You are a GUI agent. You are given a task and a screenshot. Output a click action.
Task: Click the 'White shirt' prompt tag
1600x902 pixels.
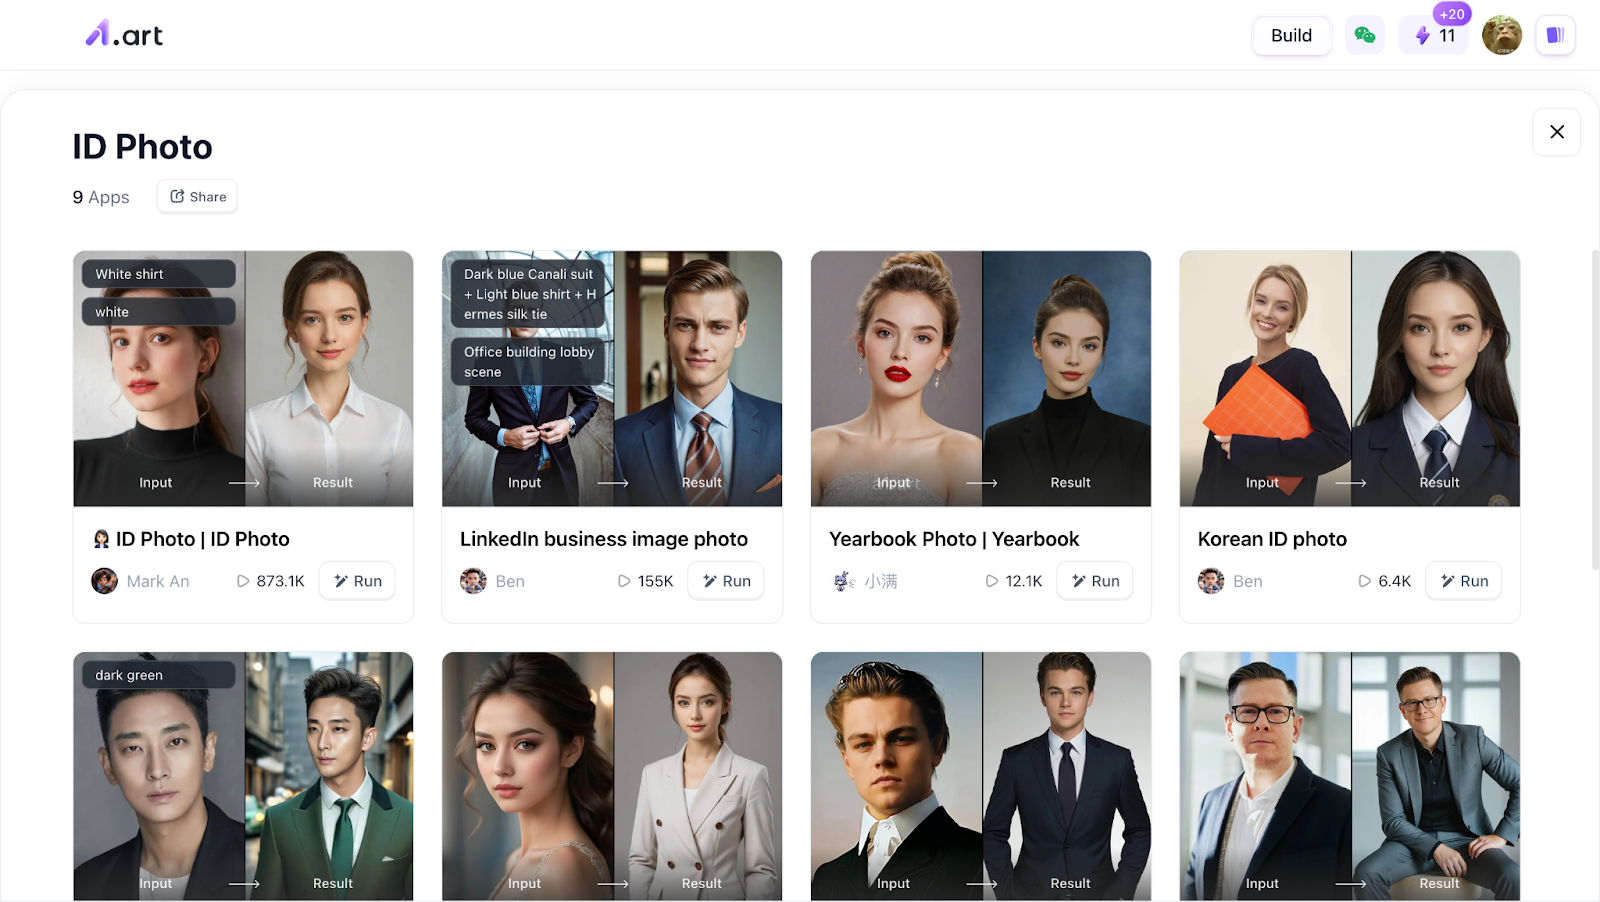159,274
